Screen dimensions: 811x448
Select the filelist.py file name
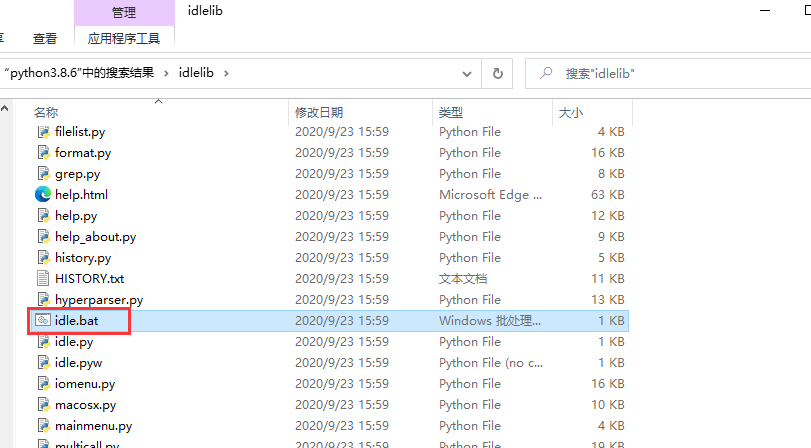tap(80, 132)
